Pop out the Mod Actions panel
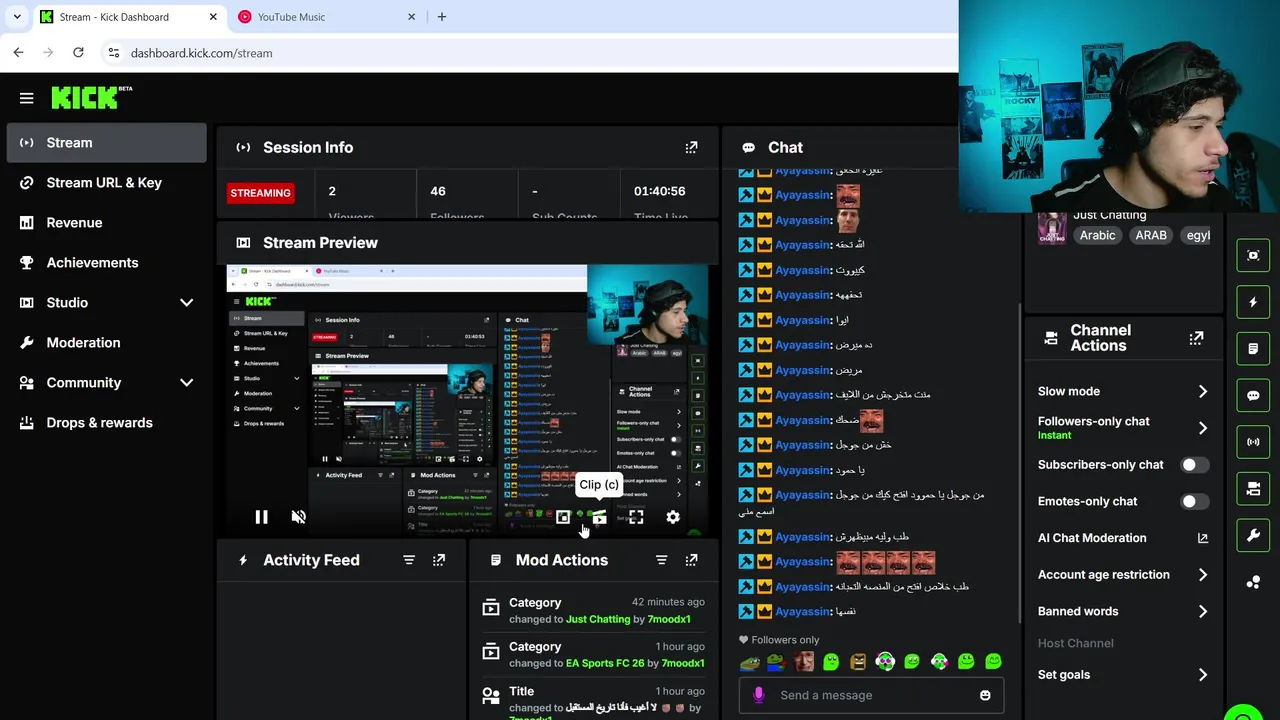 pyautogui.click(x=691, y=560)
